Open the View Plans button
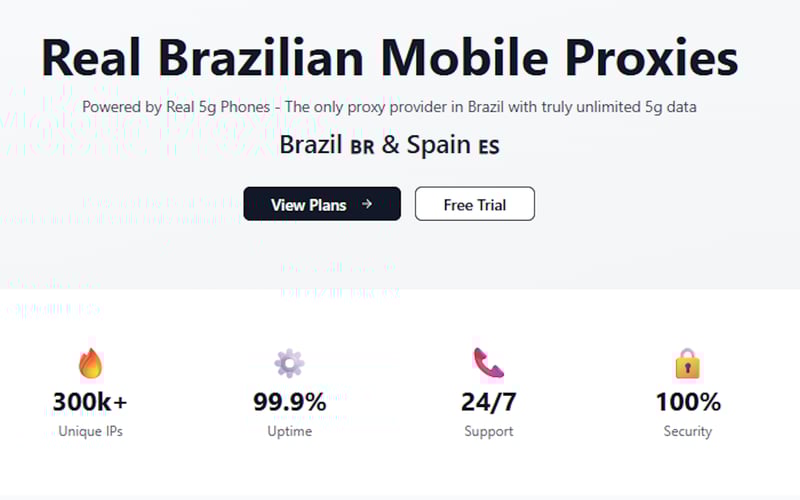Viewport: 800px width, 500px height. click(x=322, y=204)
